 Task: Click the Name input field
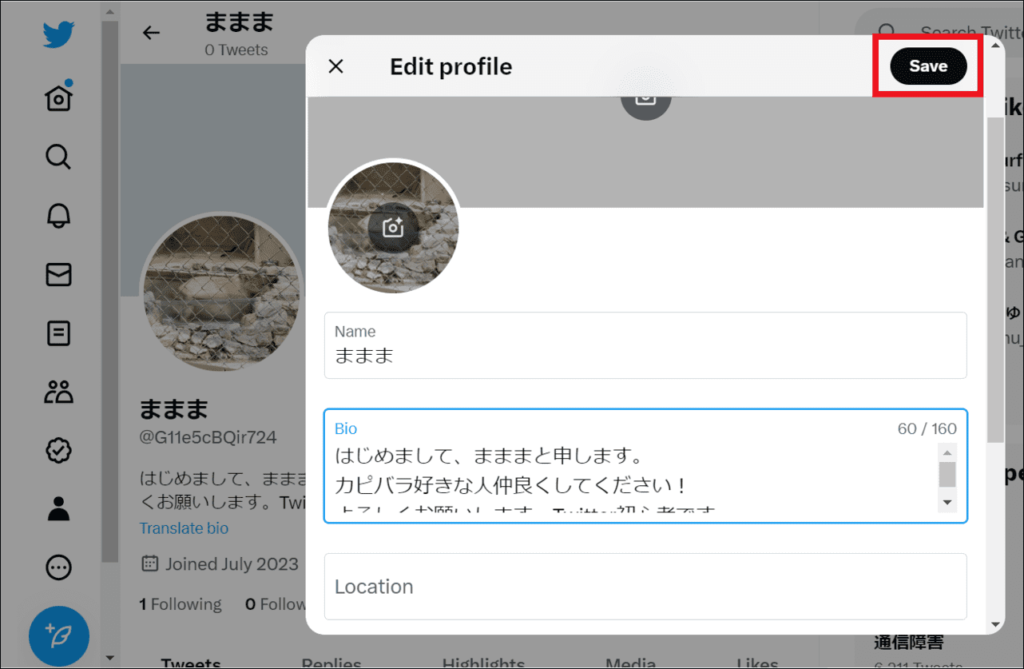point(645,346)
